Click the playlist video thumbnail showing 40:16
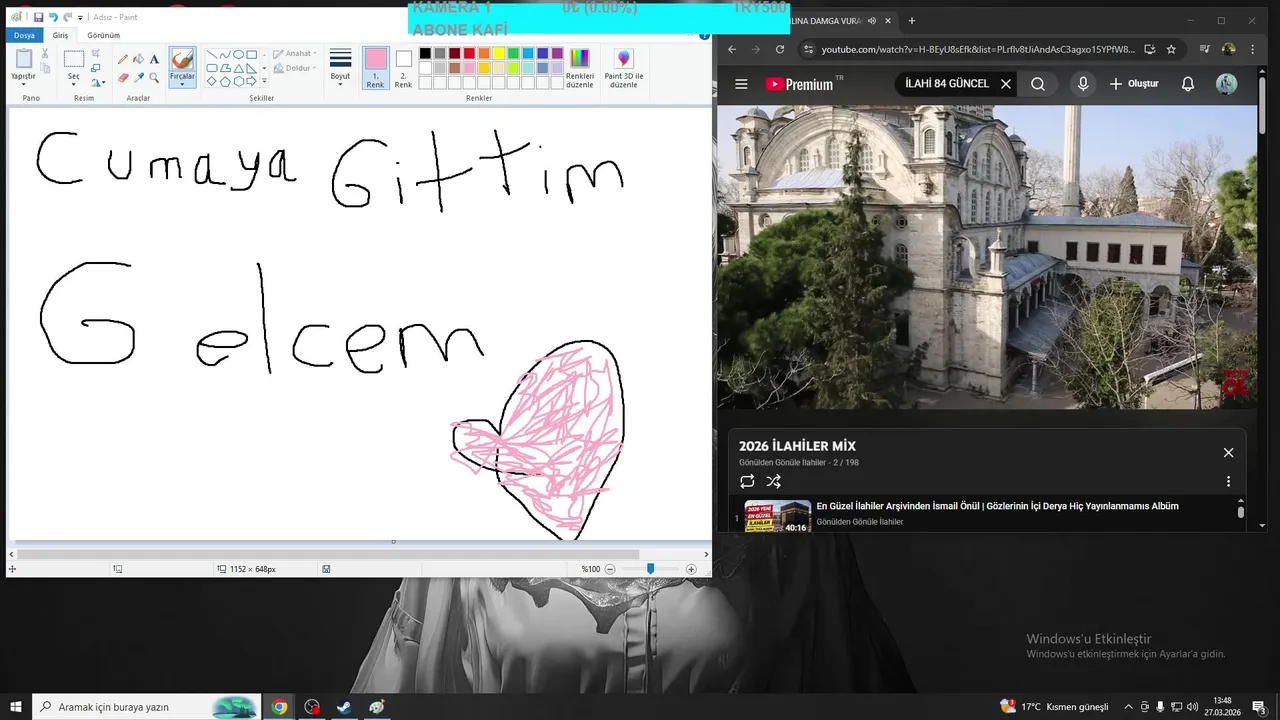 pyautogui.click(x=777, y=516)
